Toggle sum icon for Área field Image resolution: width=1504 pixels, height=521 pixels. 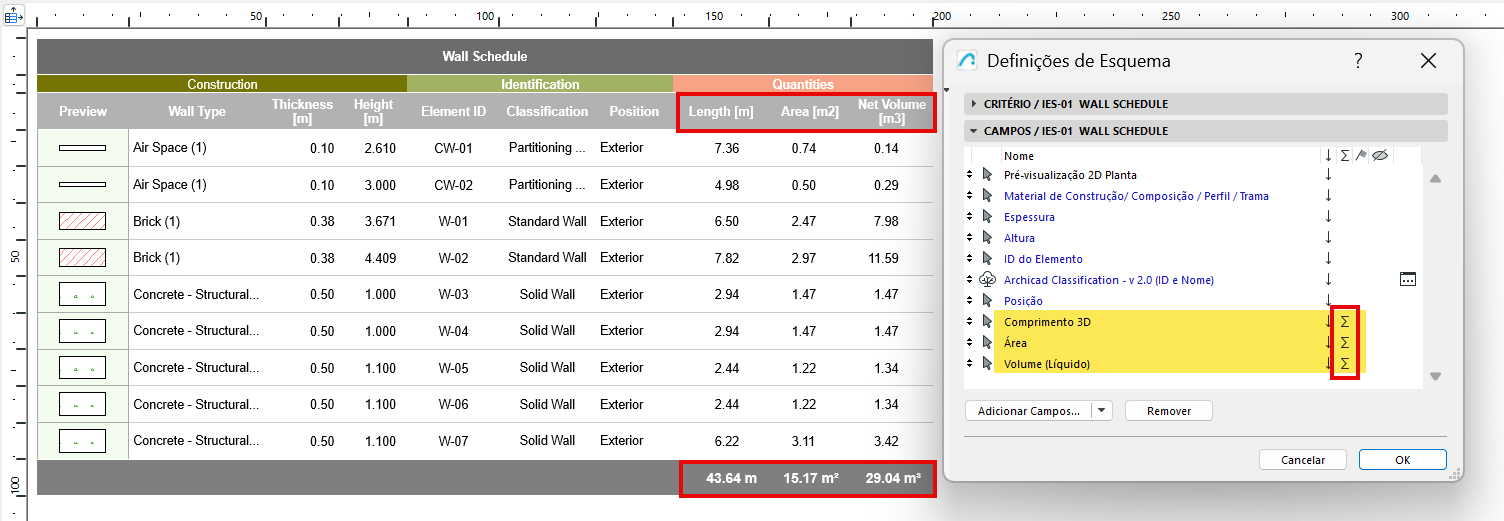1344,343
